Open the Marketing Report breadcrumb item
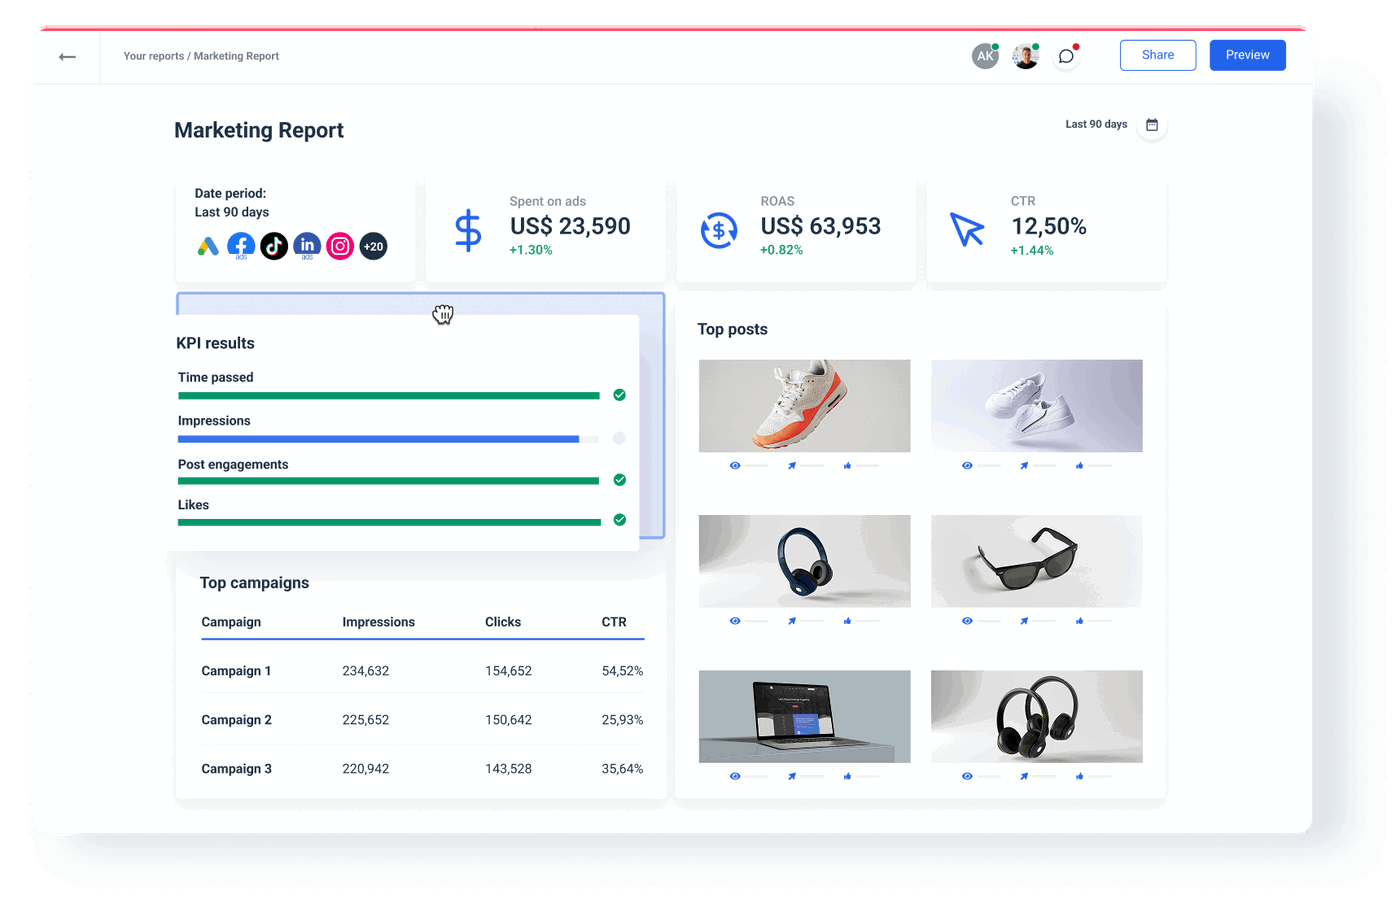Image resolution: width=1400 pixels, height=899 pixels. coord(236,56)
